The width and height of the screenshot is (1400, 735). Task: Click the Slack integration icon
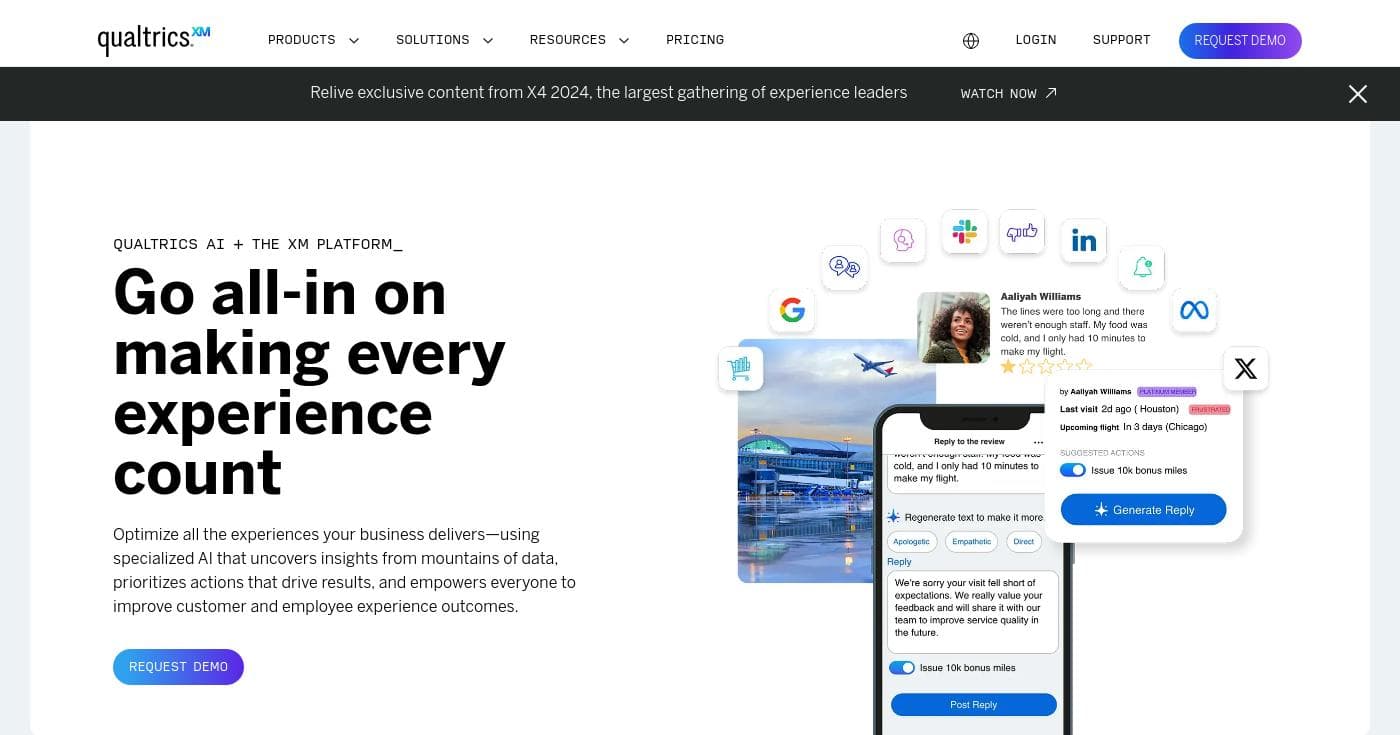point(962,232)
